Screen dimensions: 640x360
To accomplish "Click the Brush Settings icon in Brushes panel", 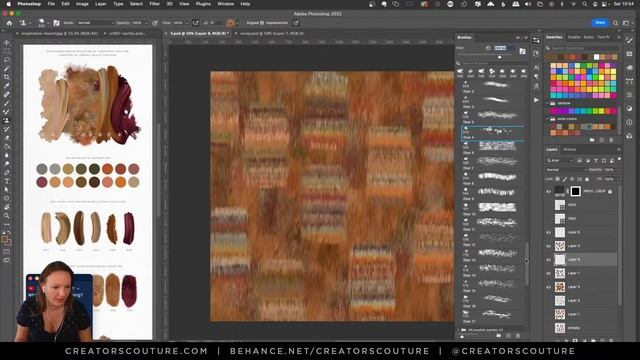I will pyautogui.click(x=522, y=51).
